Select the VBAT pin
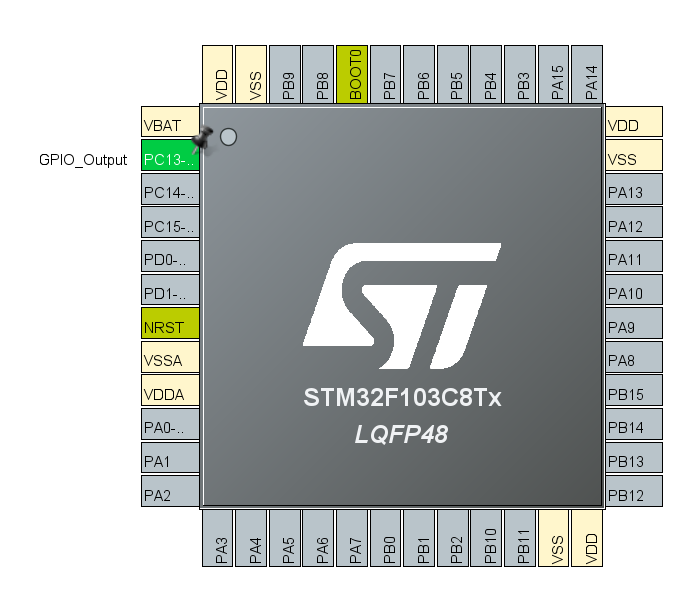The height and width of the screenshot is (593, 676). [x=170, y=122]
